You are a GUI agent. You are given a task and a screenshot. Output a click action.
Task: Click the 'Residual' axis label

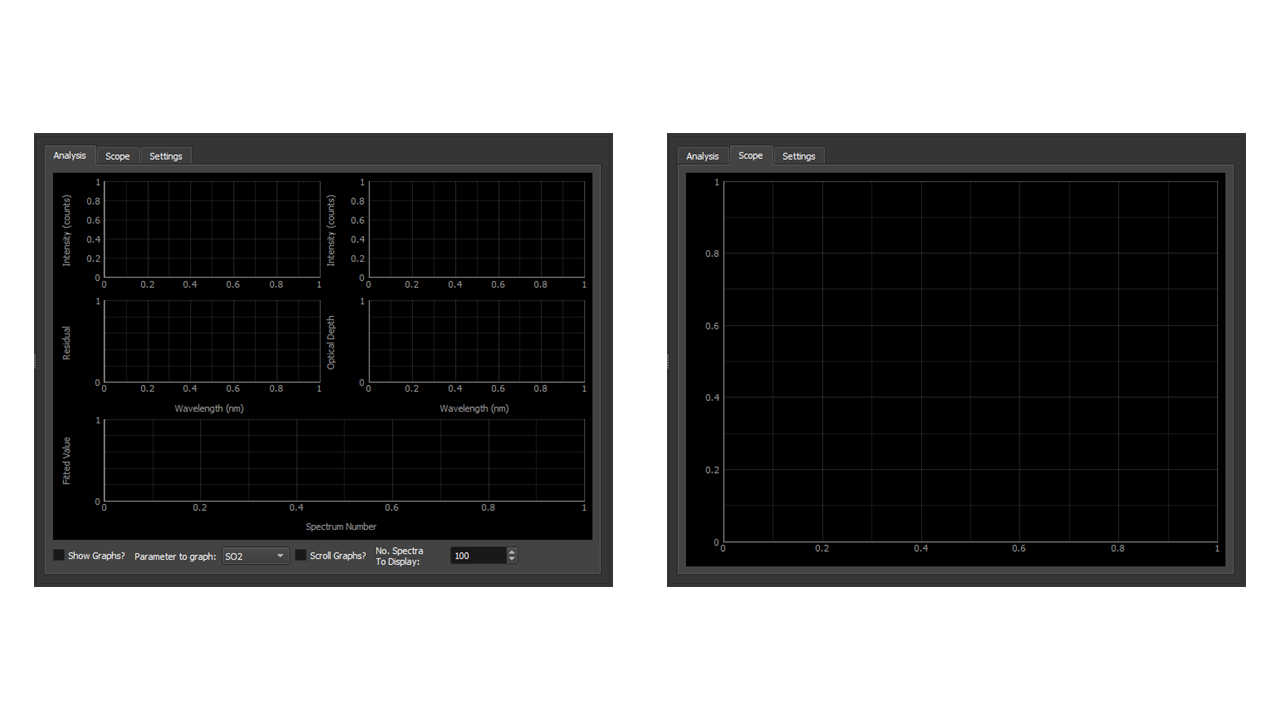tap(67, 342)
